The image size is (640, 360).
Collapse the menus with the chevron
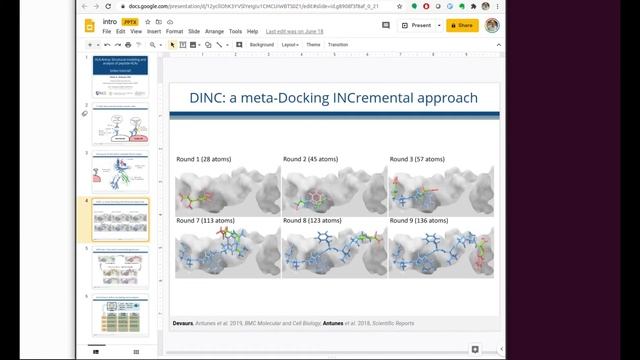click(499, 45)
